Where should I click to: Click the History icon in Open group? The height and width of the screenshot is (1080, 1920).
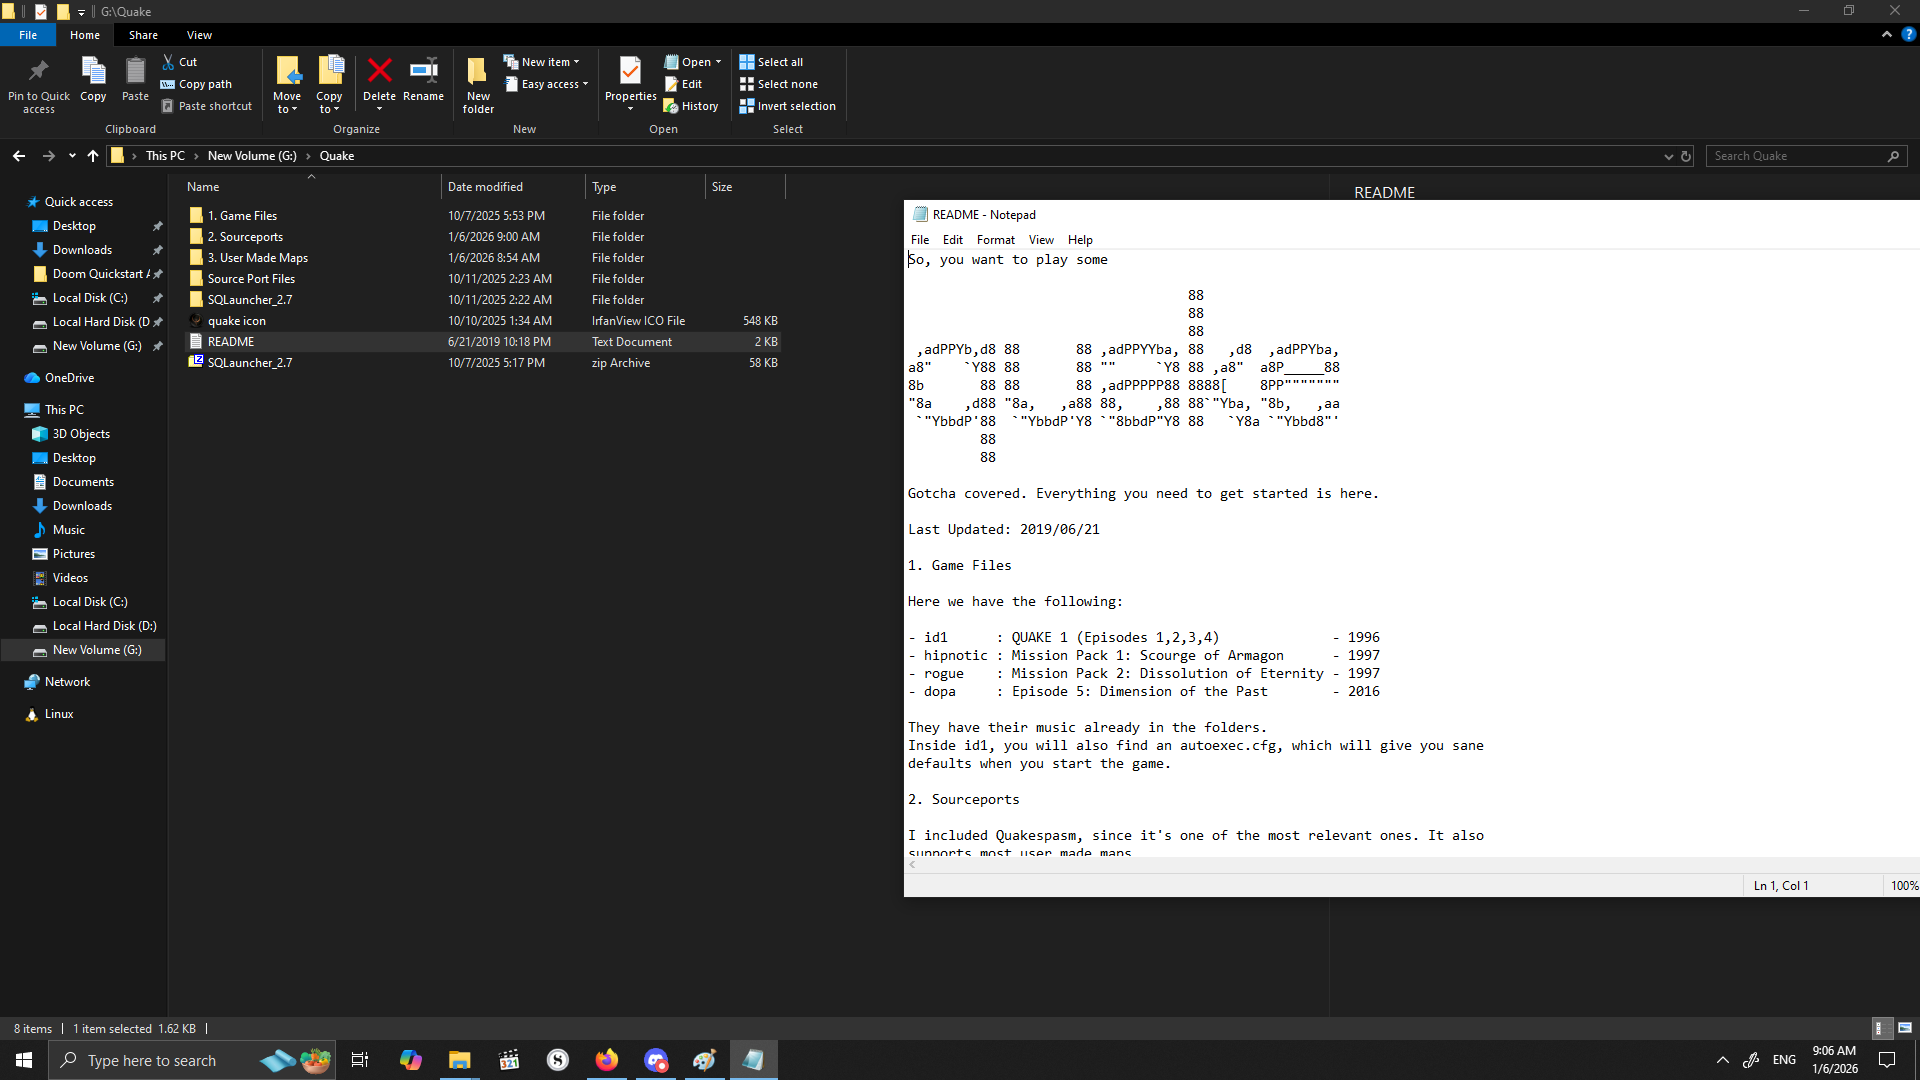691,106
